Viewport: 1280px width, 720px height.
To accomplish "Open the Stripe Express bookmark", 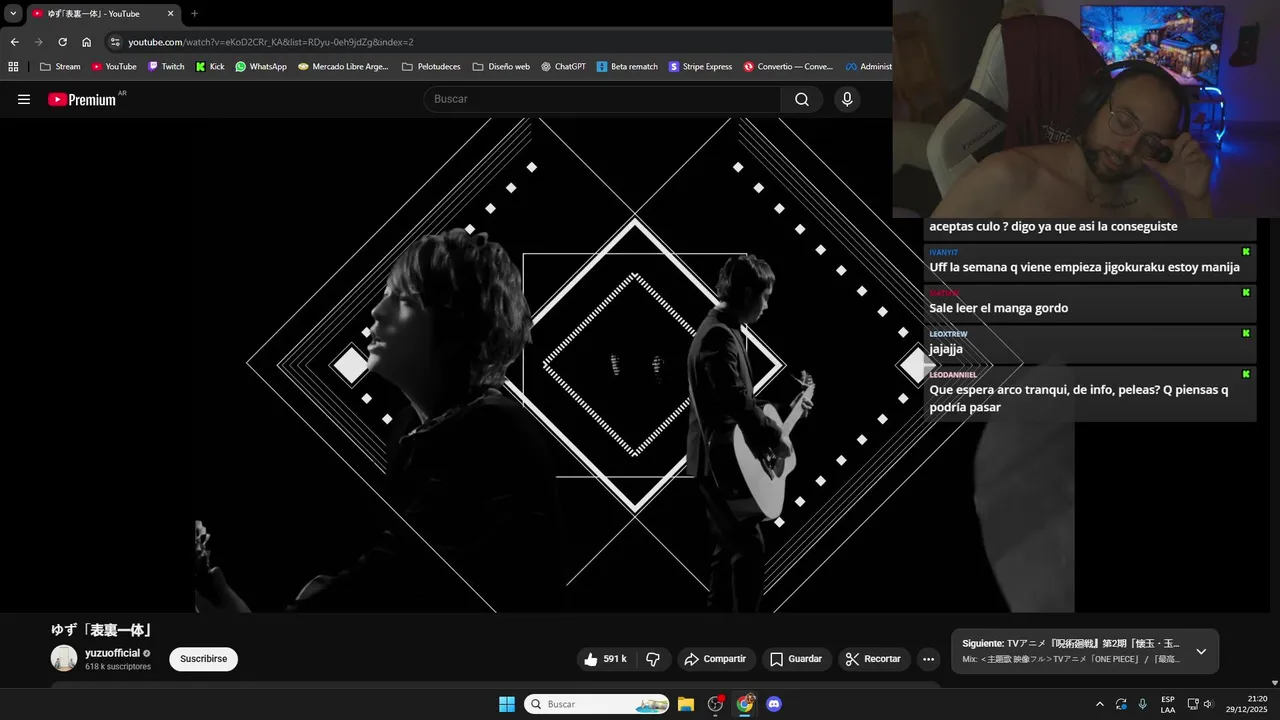I will pyautogui.click(x=700, y=67).
